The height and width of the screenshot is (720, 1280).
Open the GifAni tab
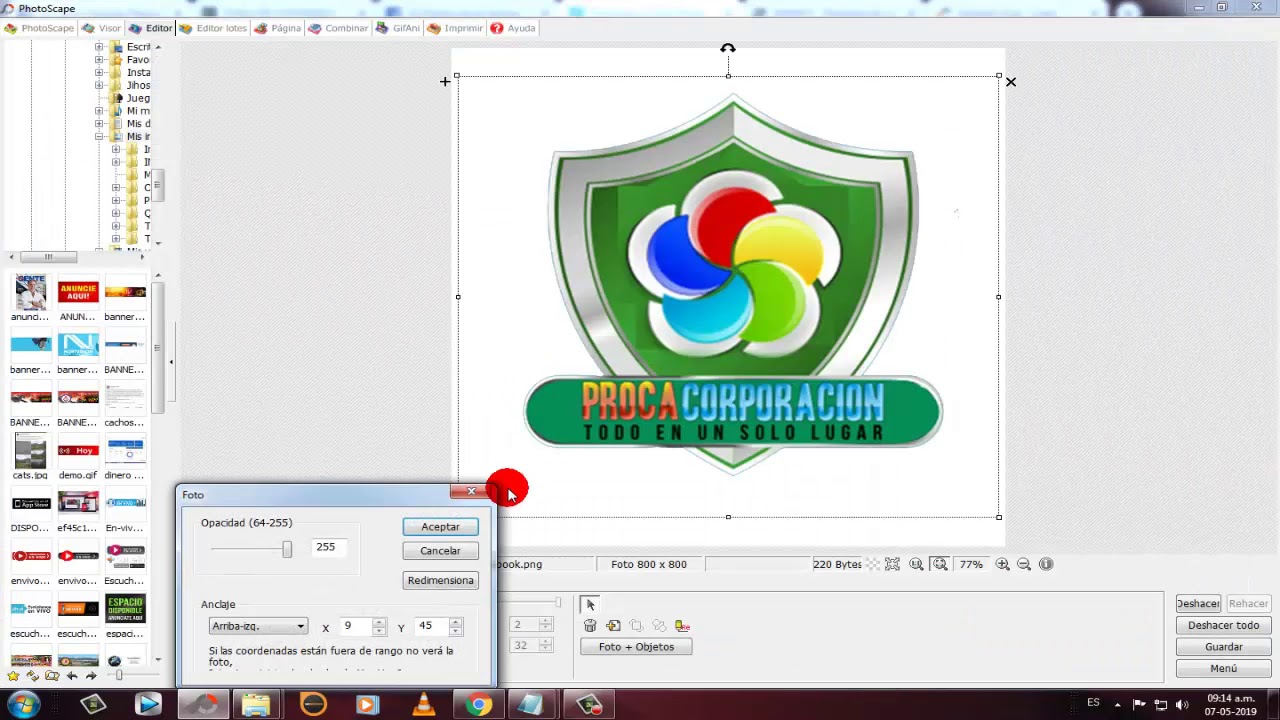pos(398,28)
